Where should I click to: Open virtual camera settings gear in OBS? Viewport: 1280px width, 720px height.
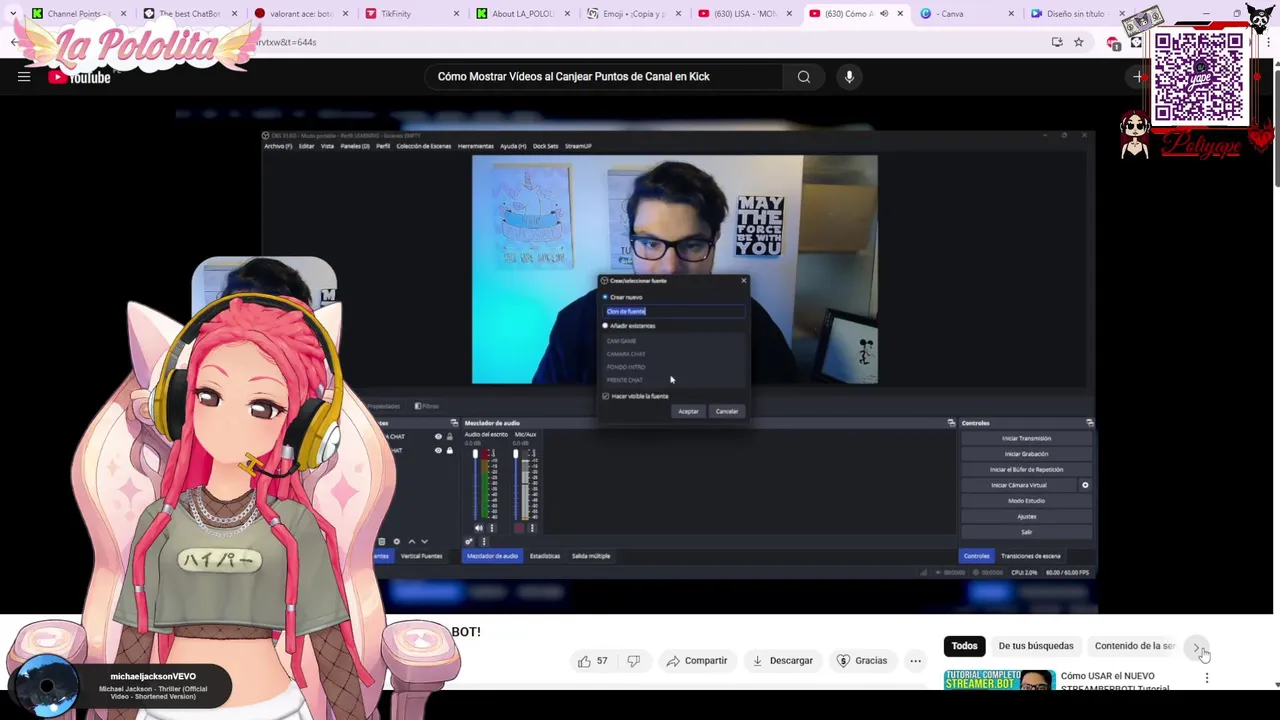pyautogui.click(x=1085, y=485)
